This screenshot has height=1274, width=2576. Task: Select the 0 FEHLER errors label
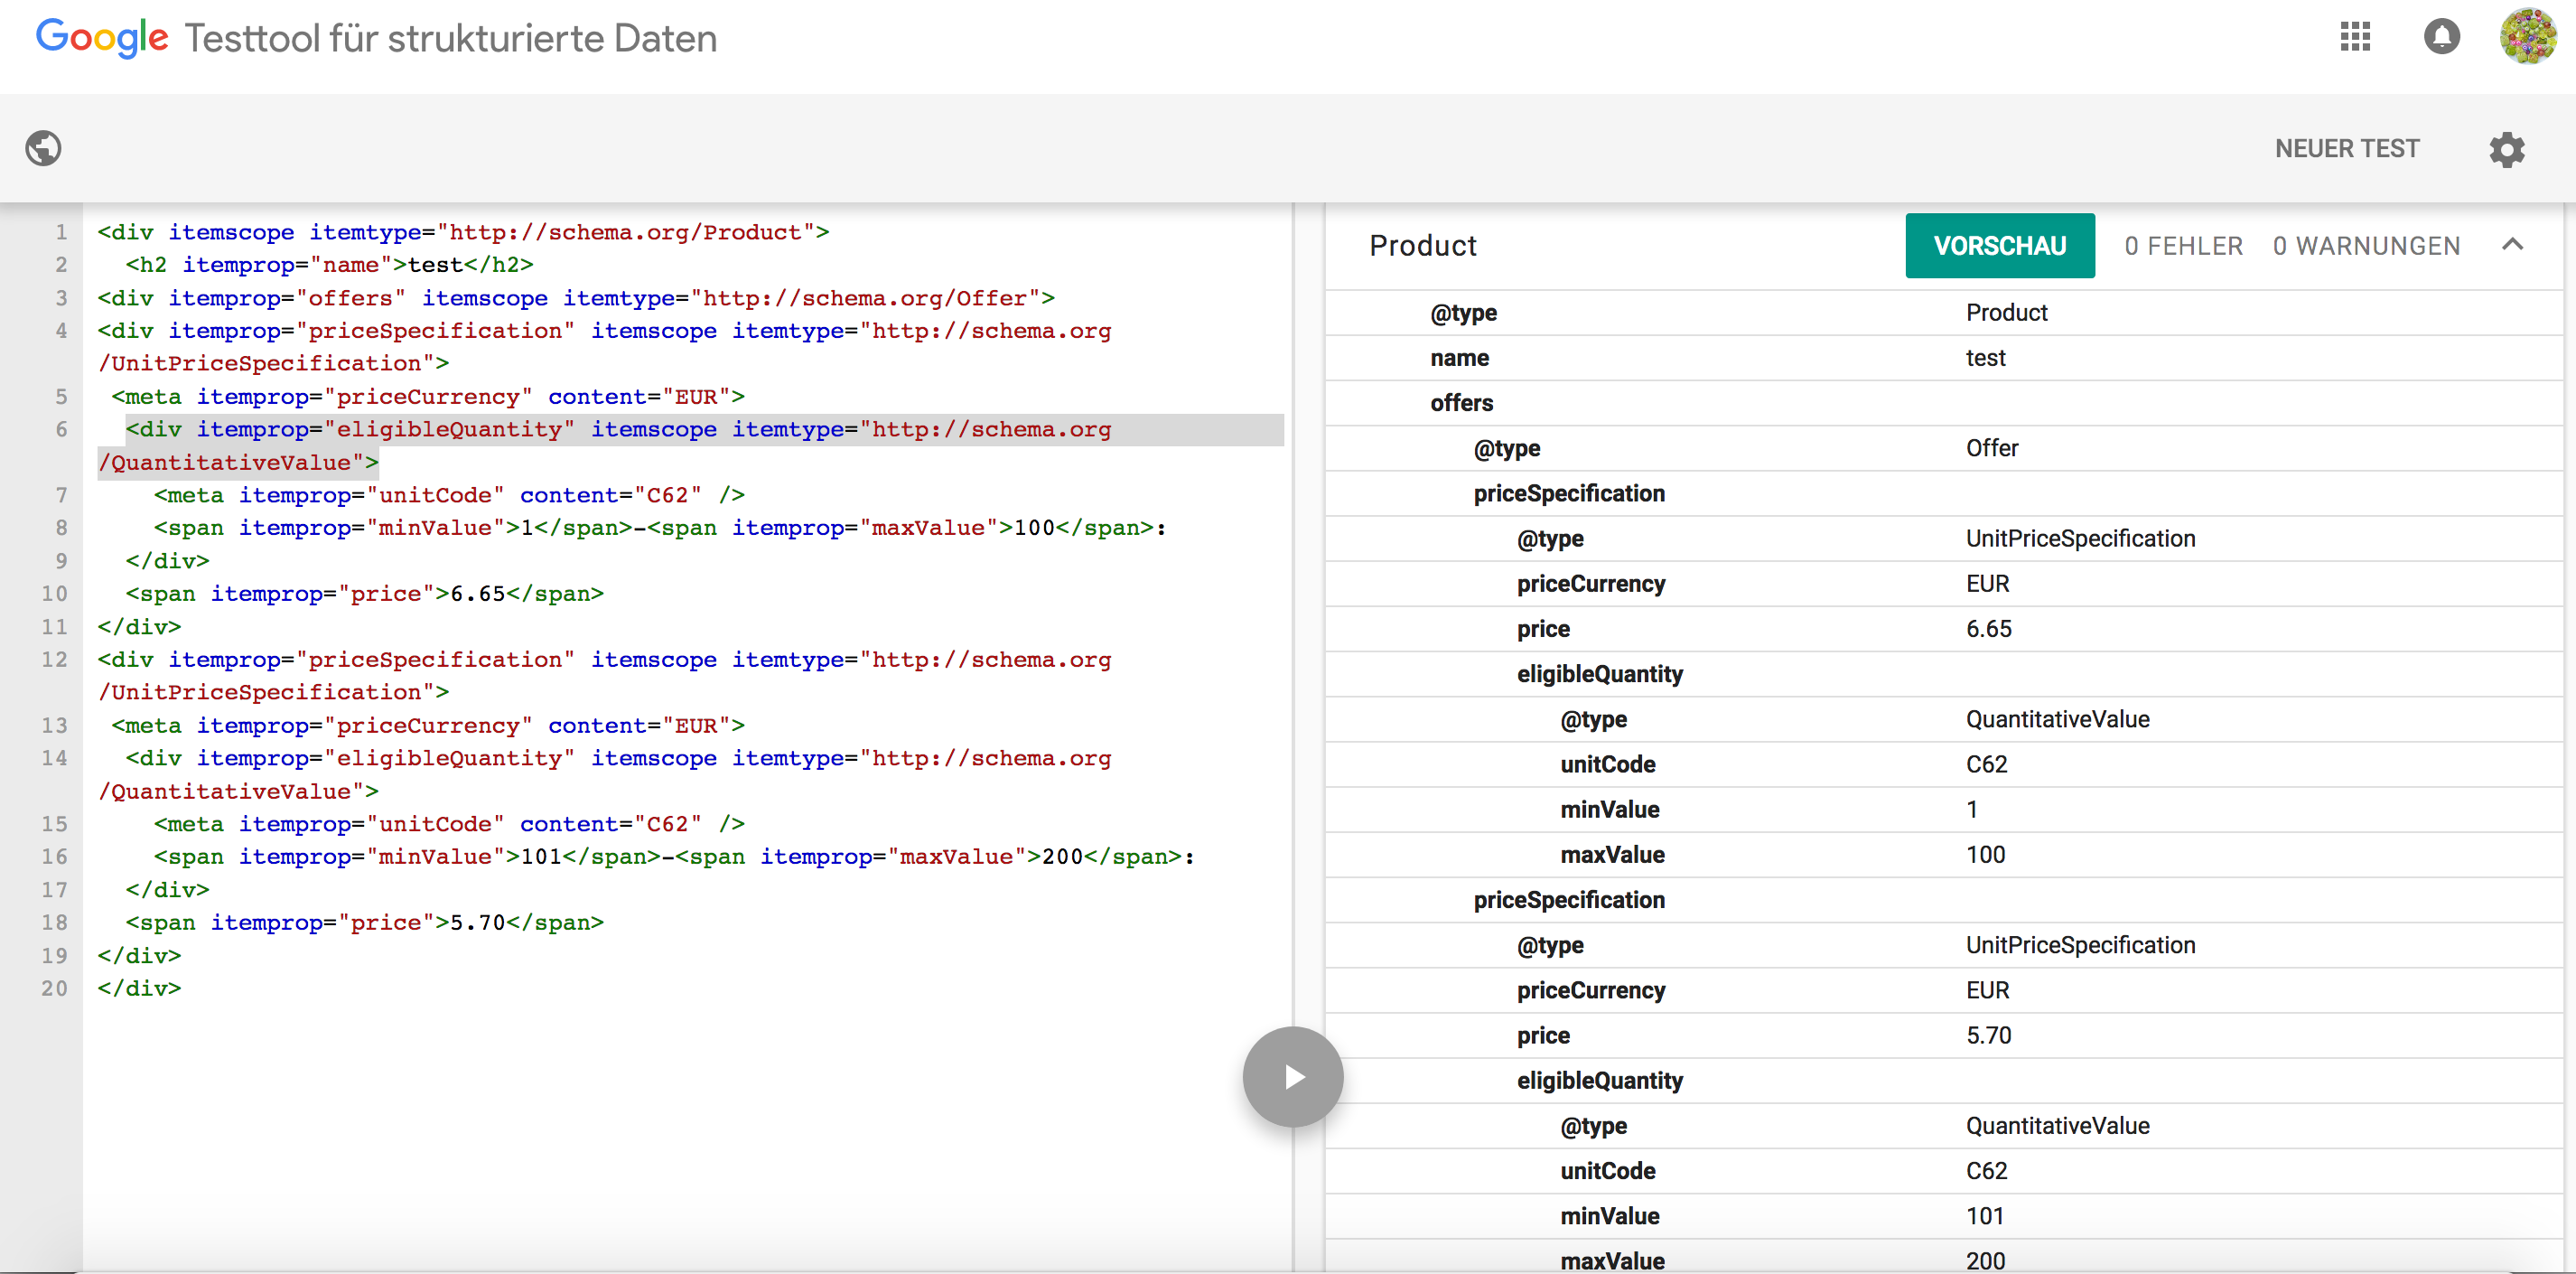[2183, 246]
